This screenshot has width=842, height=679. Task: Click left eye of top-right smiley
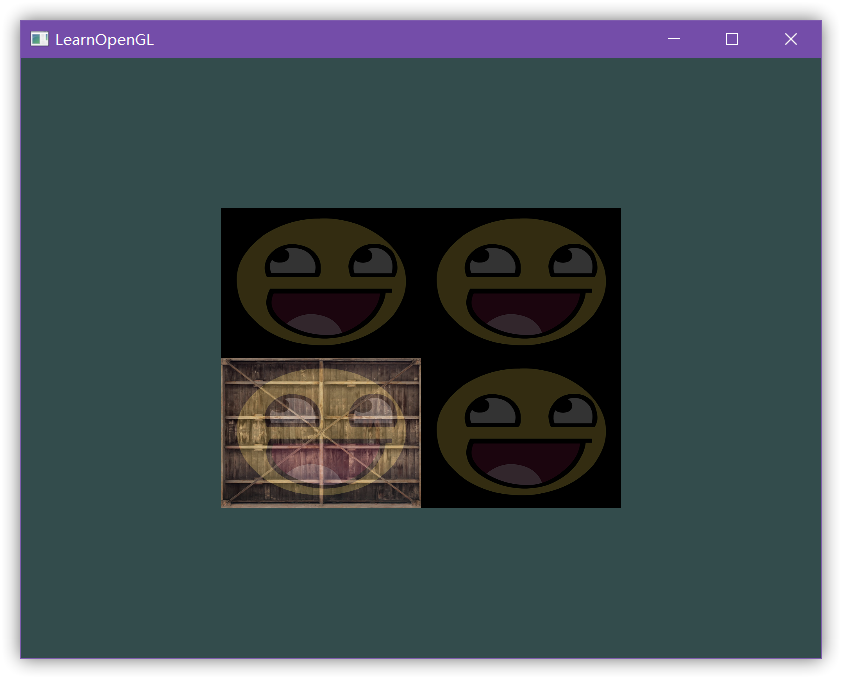[x=492, y=262]
